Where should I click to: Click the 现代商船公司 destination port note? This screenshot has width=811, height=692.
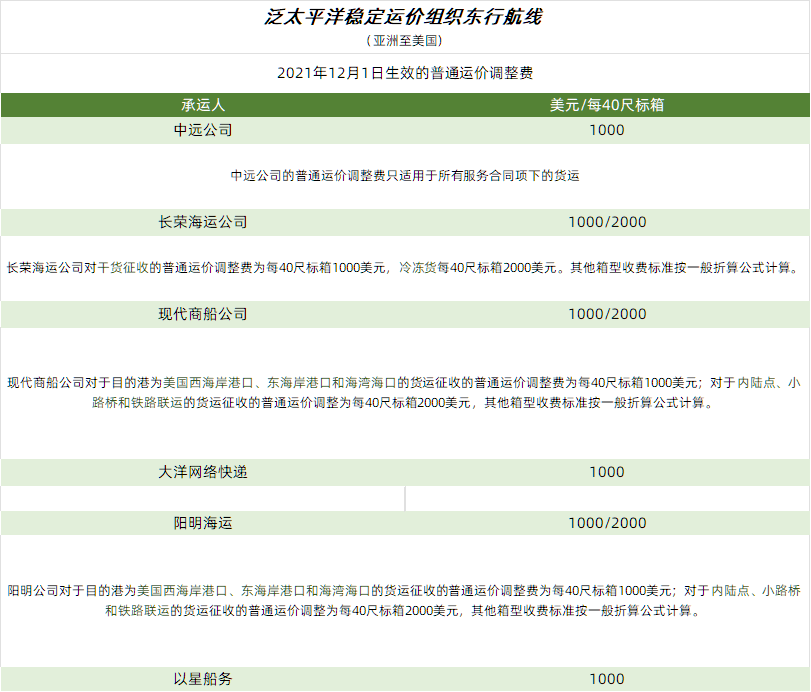pyautogui.click(x=405, y=393)
